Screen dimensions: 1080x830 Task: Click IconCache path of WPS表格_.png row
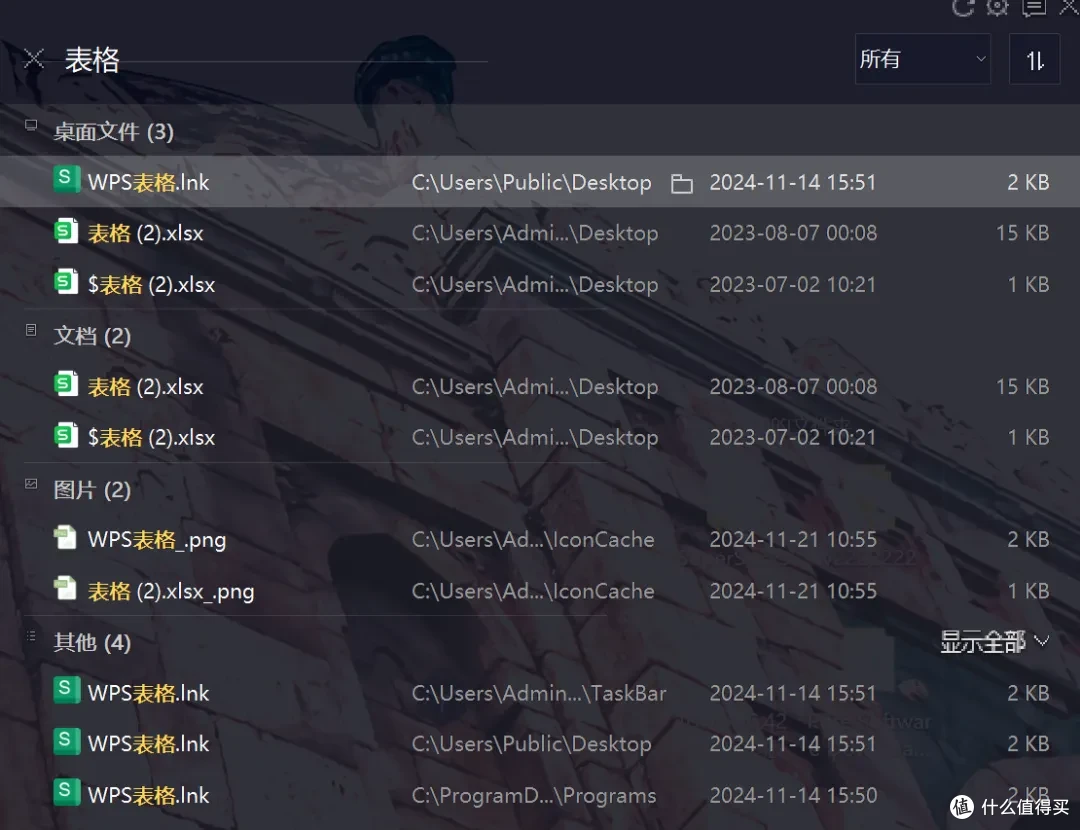532,540
